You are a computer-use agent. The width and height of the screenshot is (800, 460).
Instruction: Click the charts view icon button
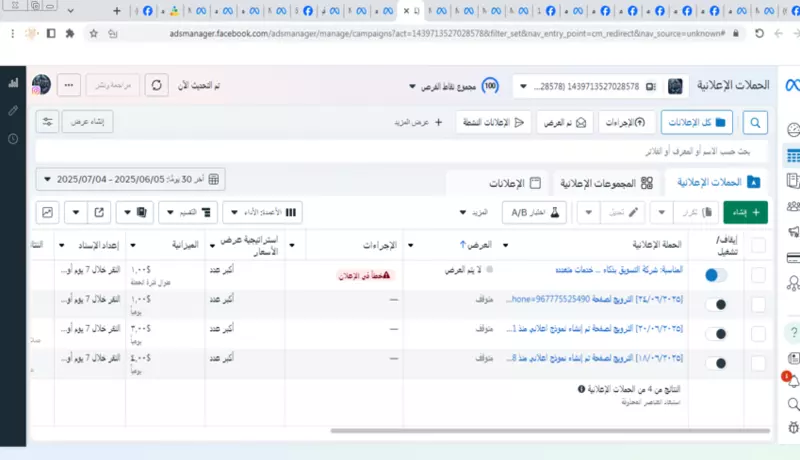point(47,212)
